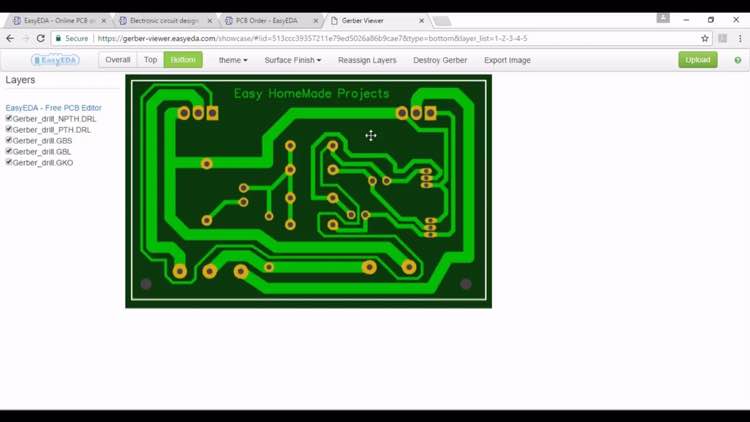Close the PCB Order - EasyEDA tab
The image size is (750, 422).
point(316,21)
